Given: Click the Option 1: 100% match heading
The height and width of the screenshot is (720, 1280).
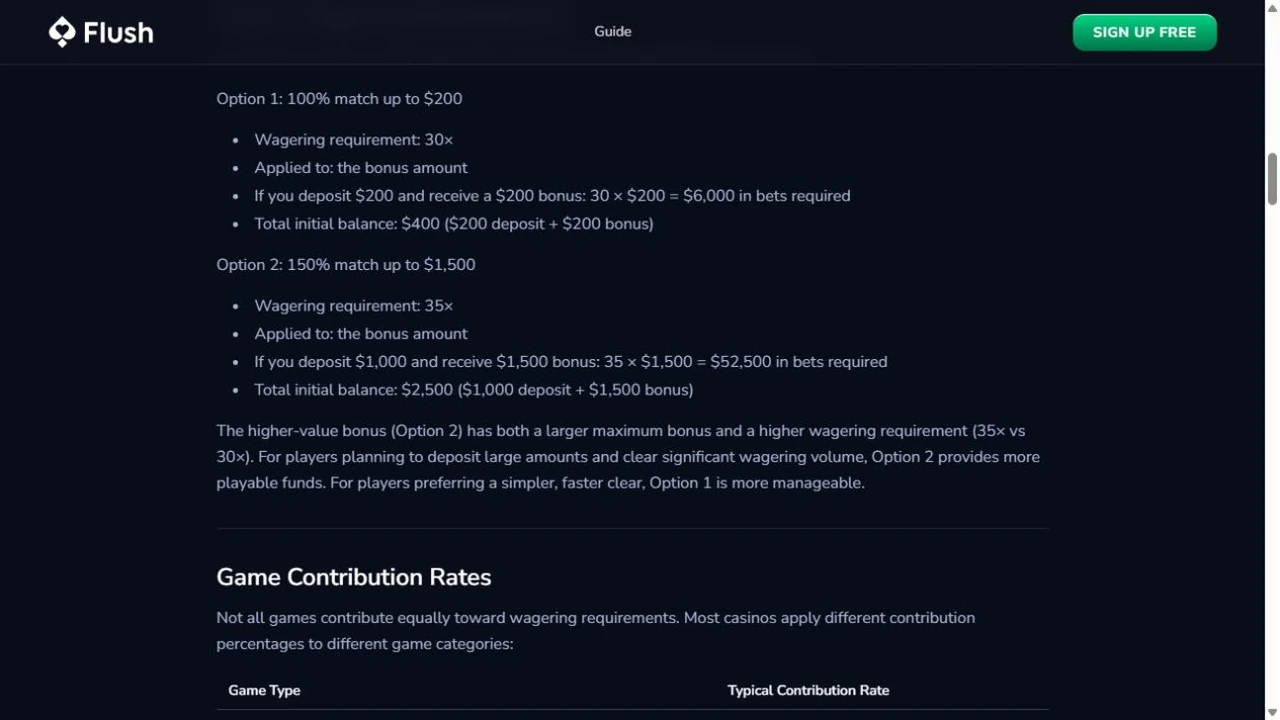Looking at the screenshot, I should pyautogui.click(x=339, y=98).
